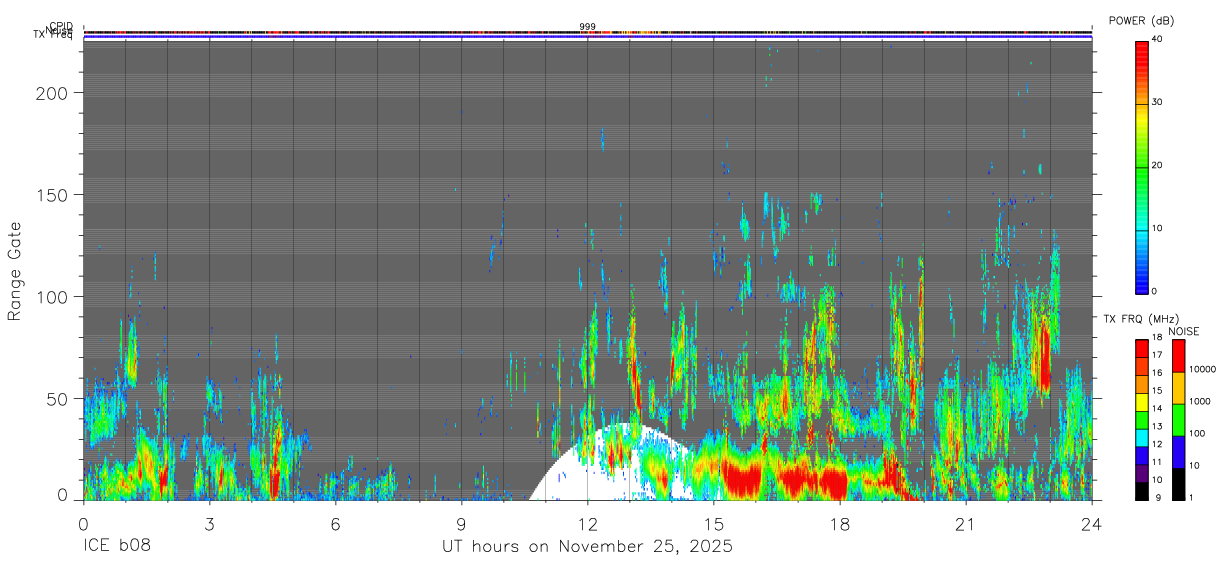
Task: Click the 999 CPID value at top
Action: pyautogui.click(x=587, y=26)
